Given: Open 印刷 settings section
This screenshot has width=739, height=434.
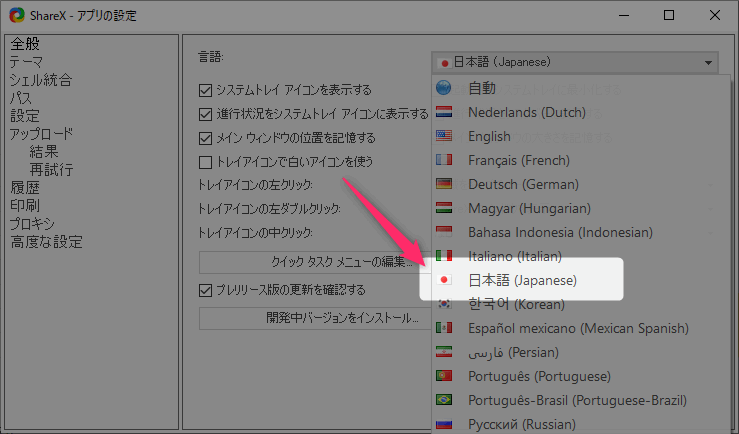Looking at the screenshot, I should pos(25,205).
